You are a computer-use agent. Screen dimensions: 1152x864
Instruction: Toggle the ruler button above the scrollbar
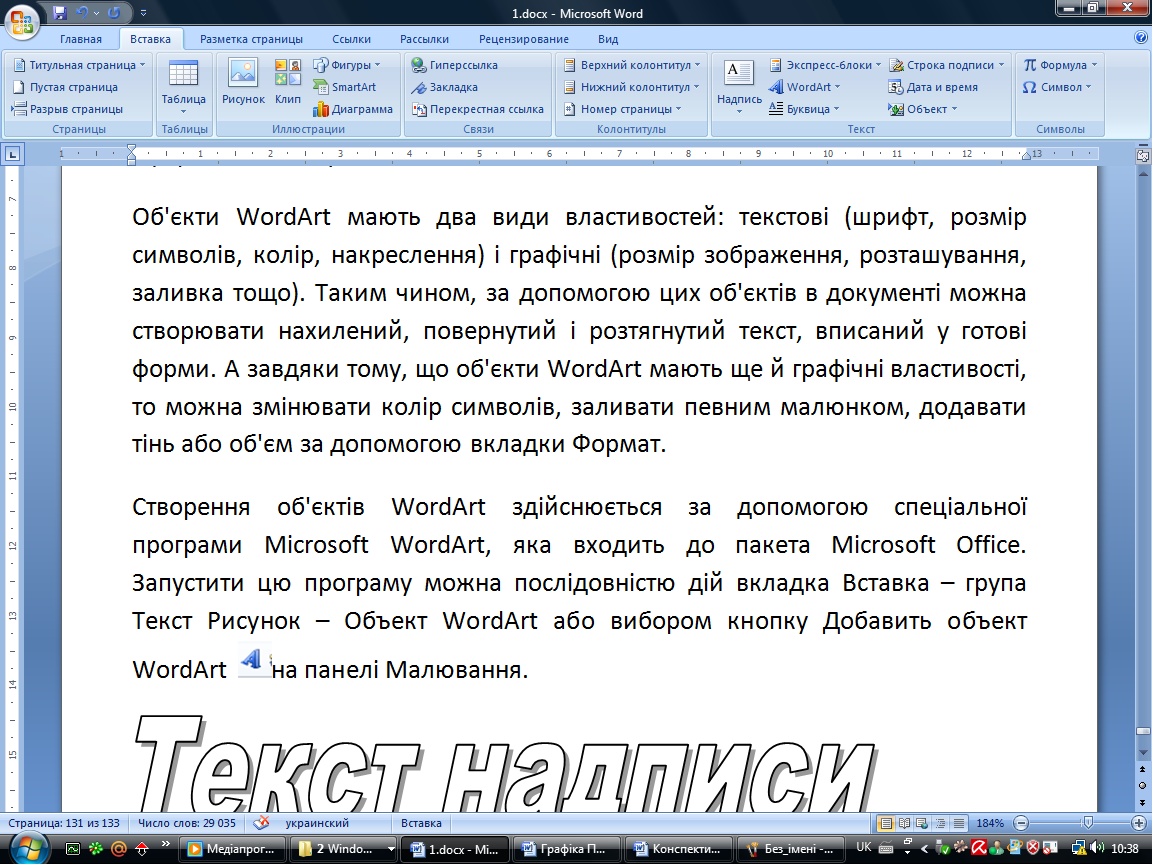tap(1142, 155)
